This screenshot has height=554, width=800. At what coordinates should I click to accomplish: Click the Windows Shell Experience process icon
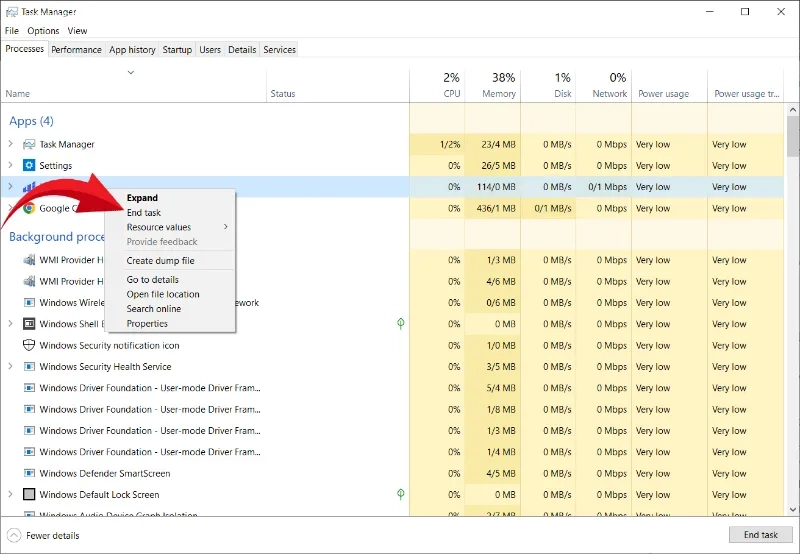click(x=29, y=324)
